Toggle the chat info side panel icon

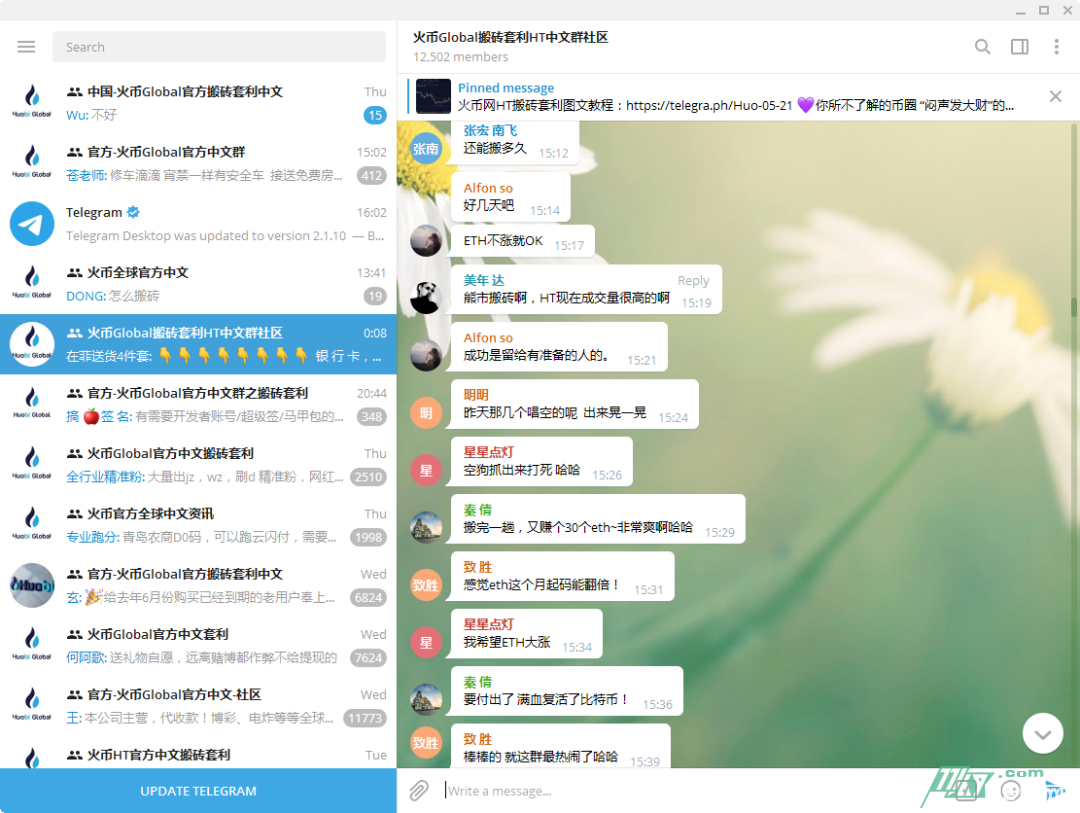tap(1019, 46)
